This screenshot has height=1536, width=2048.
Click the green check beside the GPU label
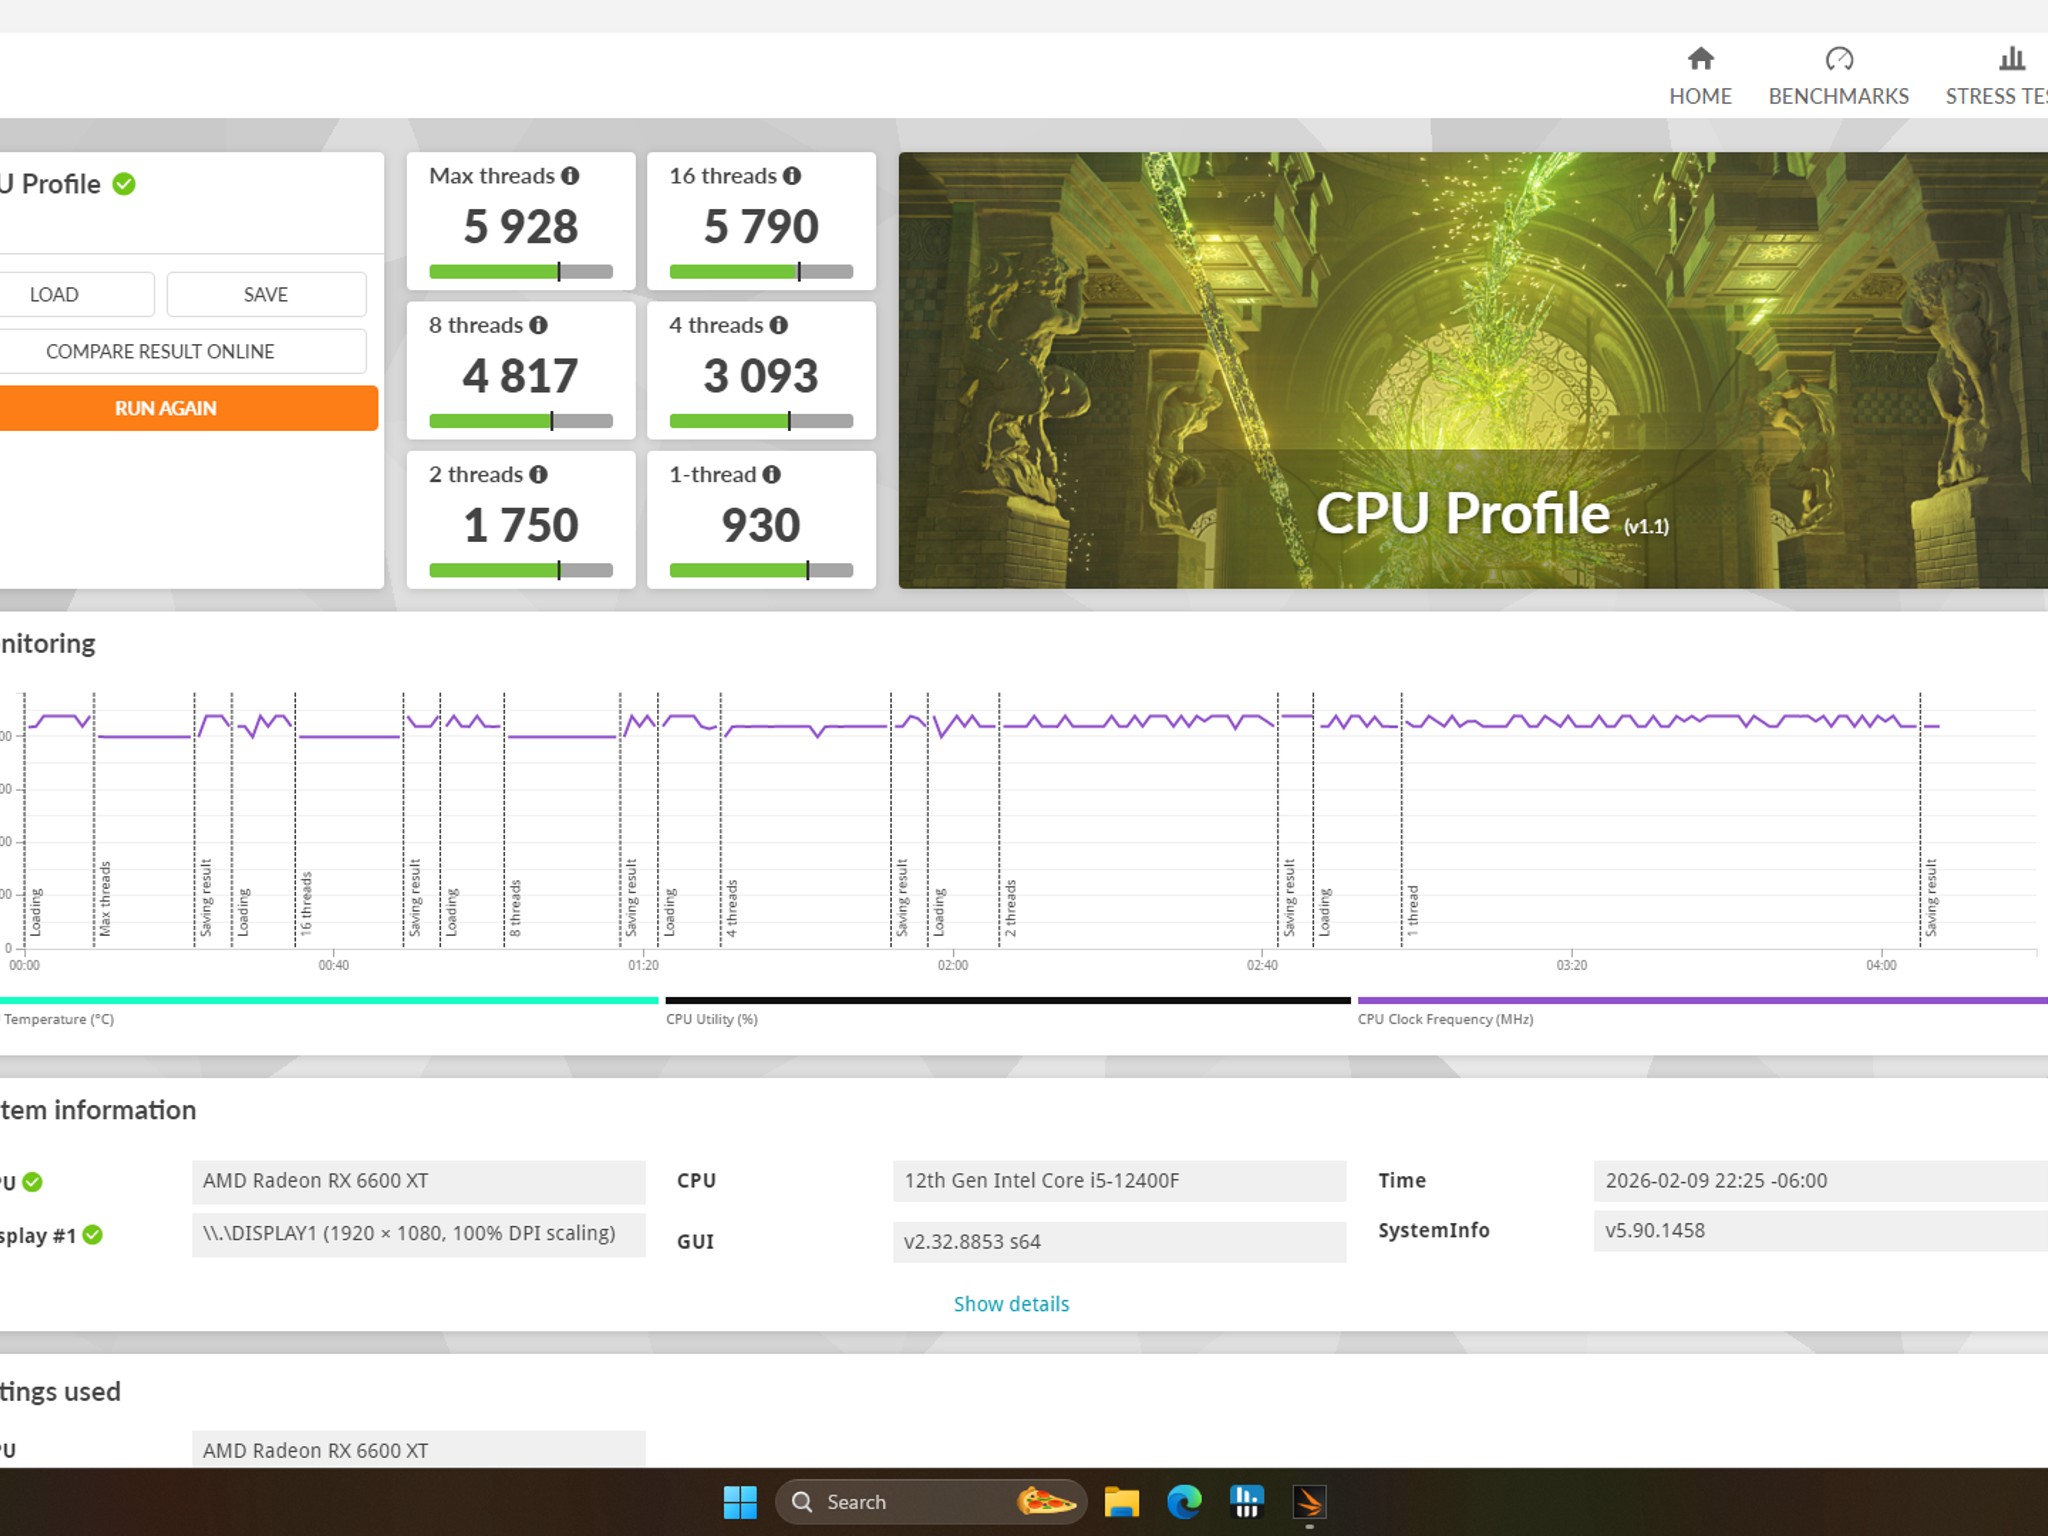(32, 1182)
